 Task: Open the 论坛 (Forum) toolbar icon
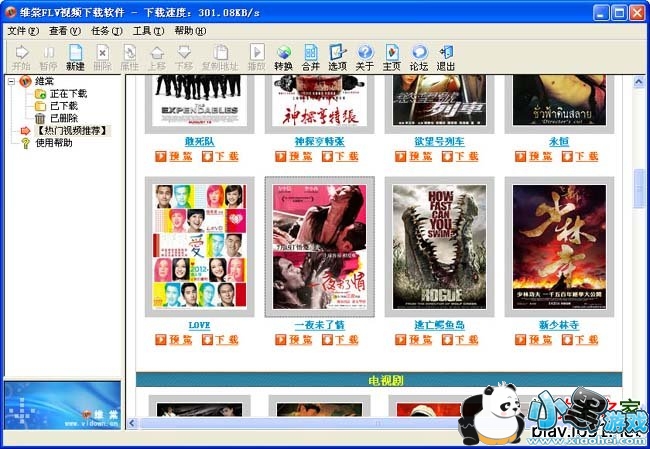click(x=419, y=57)
